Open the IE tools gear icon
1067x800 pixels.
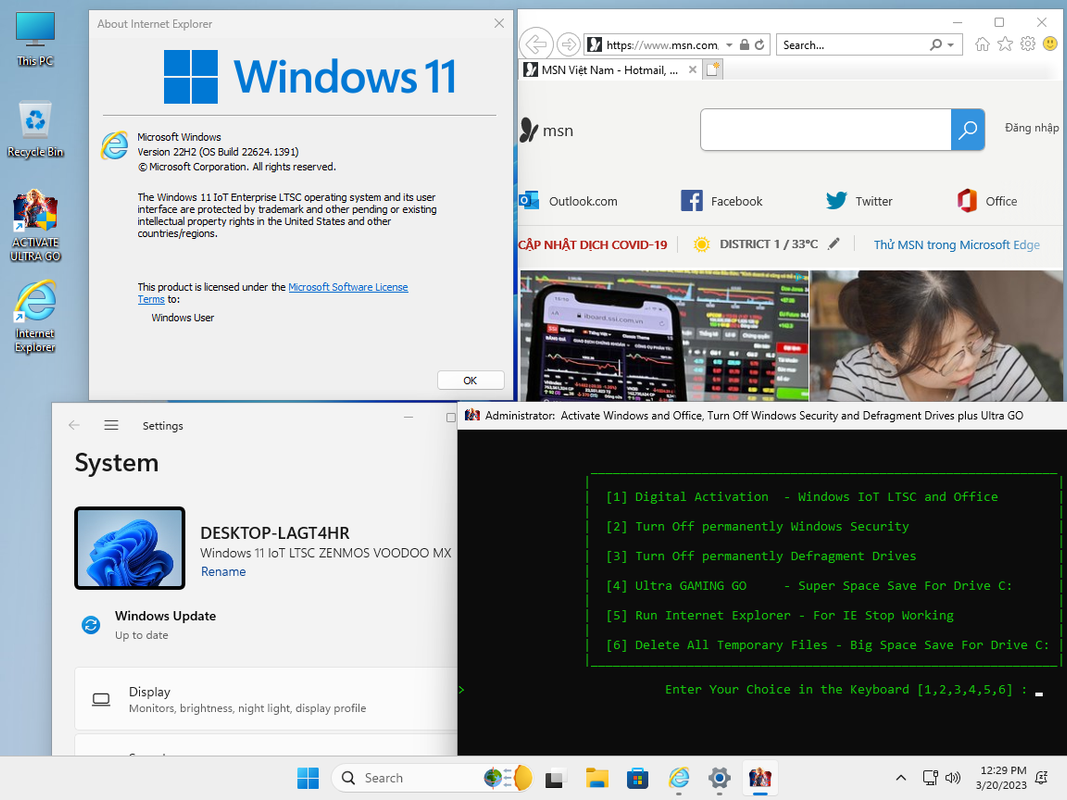tap(1028, 44)
